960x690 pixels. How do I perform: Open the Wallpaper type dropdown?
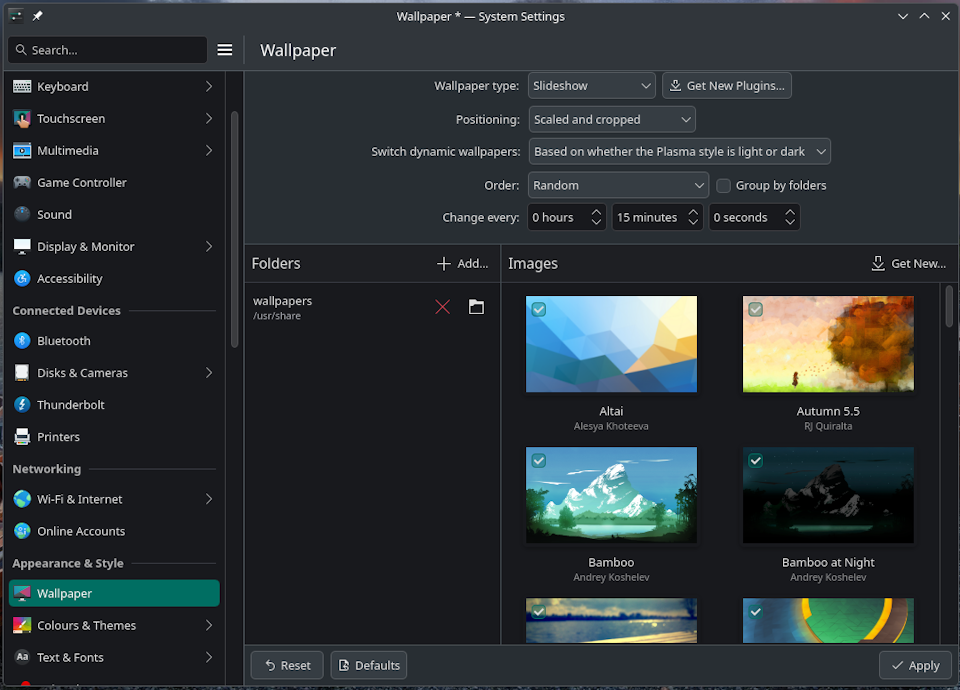(x=591, y=86)
